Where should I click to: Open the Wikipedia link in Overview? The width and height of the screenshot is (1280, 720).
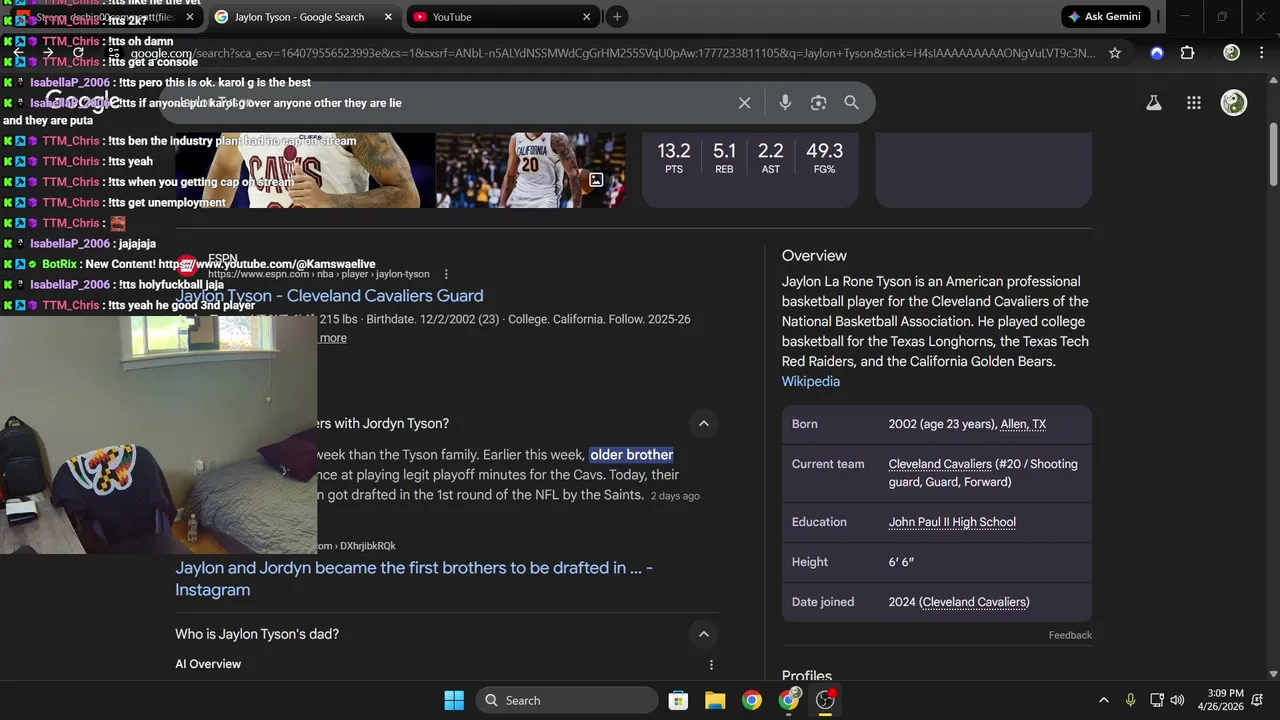[811, 381]
